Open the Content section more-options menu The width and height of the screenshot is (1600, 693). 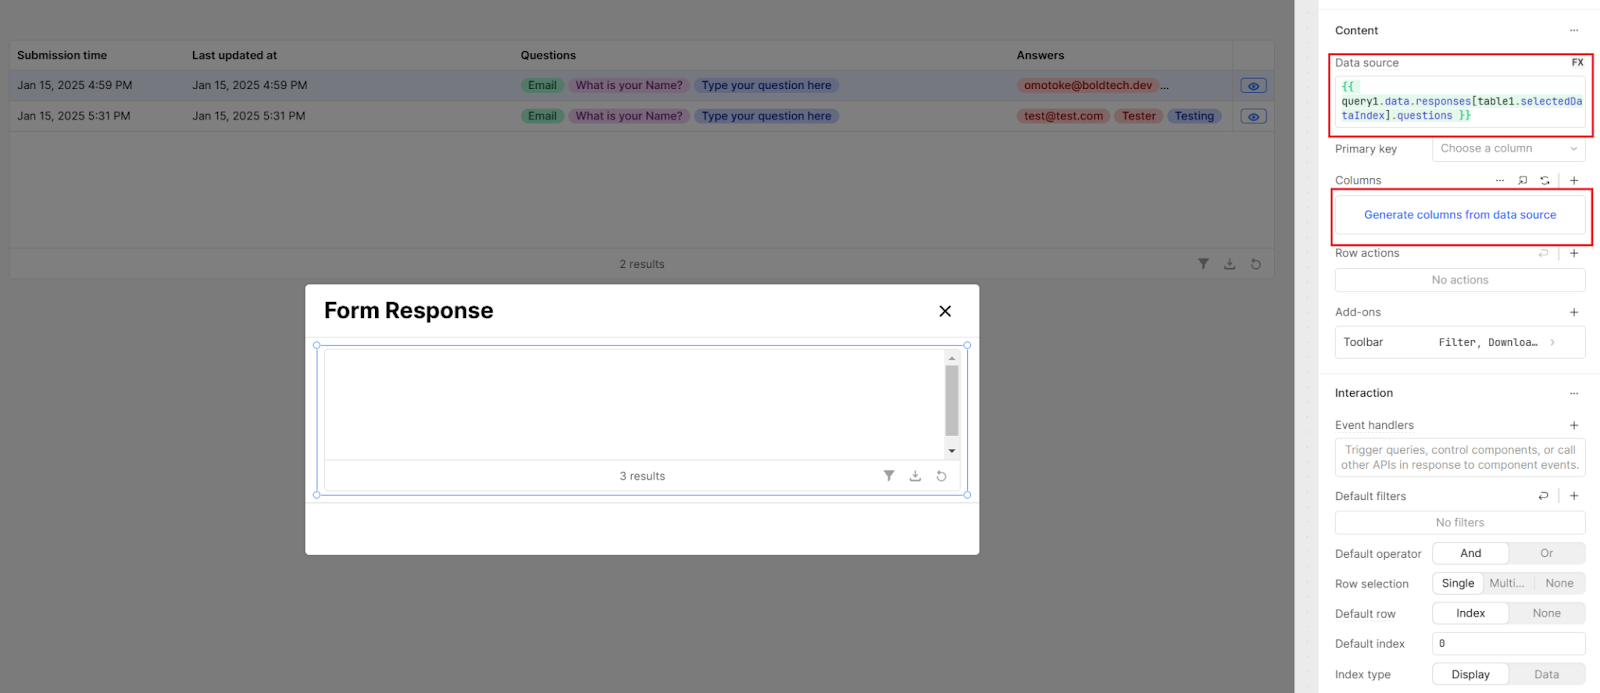tap(1573, 31)
